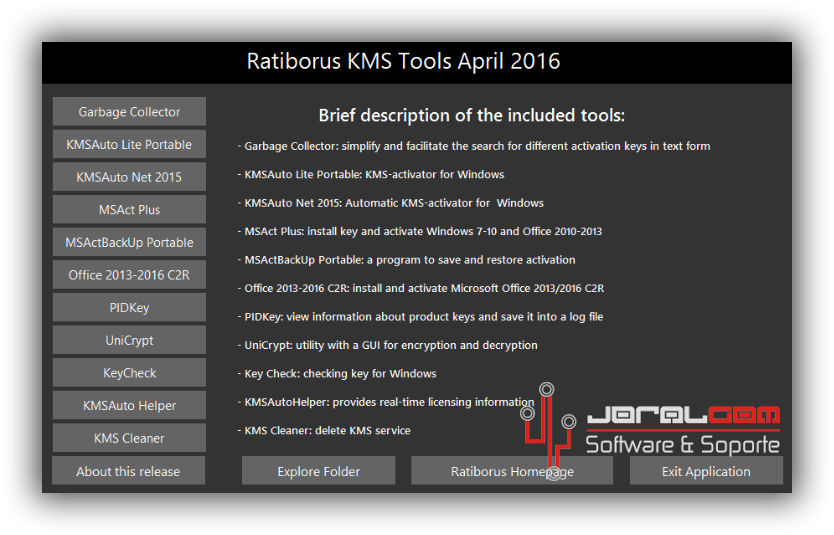The image size is (834, 535).
Task: Open MSAct Plus
Action: (129, 210)
